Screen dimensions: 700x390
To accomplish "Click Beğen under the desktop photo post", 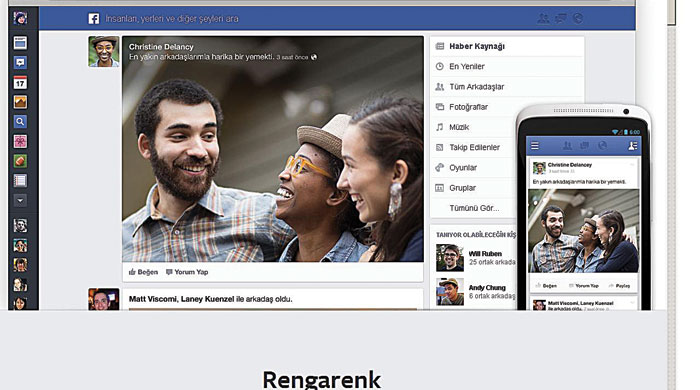I will coord(143,272).
